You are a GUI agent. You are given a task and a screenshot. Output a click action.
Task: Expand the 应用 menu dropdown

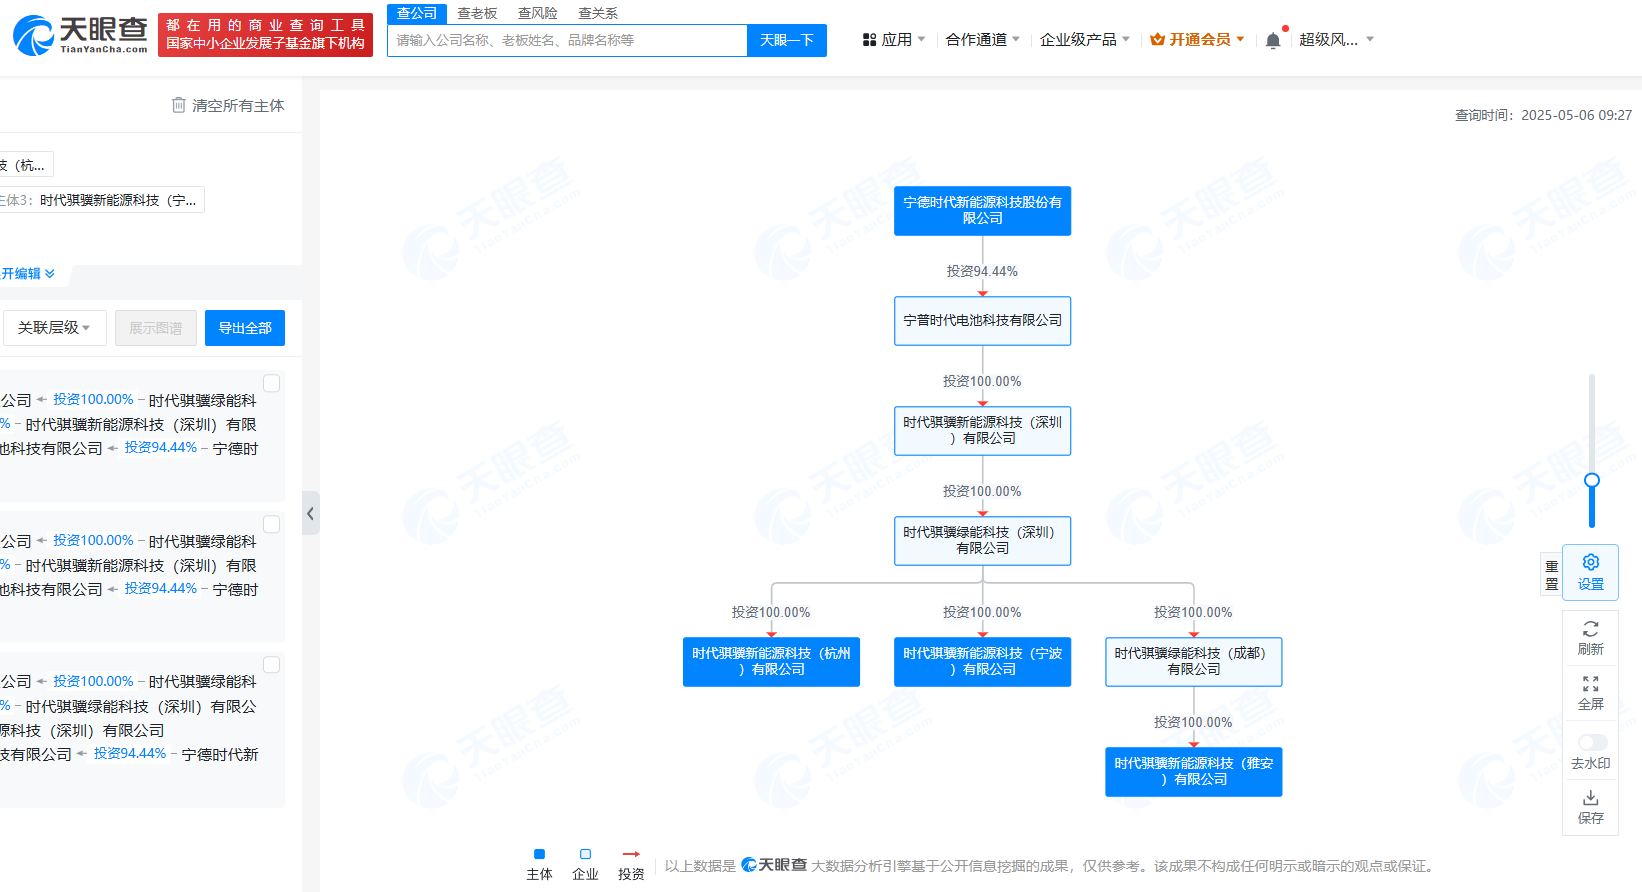(x=894, y=40)
